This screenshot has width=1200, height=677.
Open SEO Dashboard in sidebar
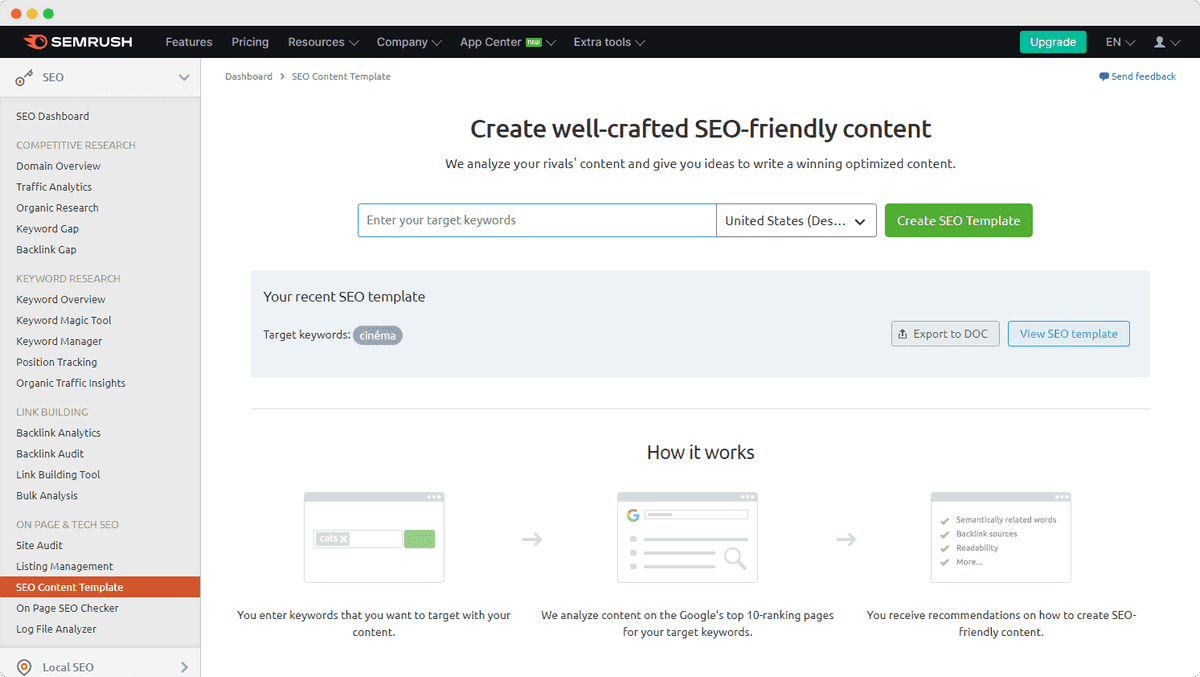52,116
